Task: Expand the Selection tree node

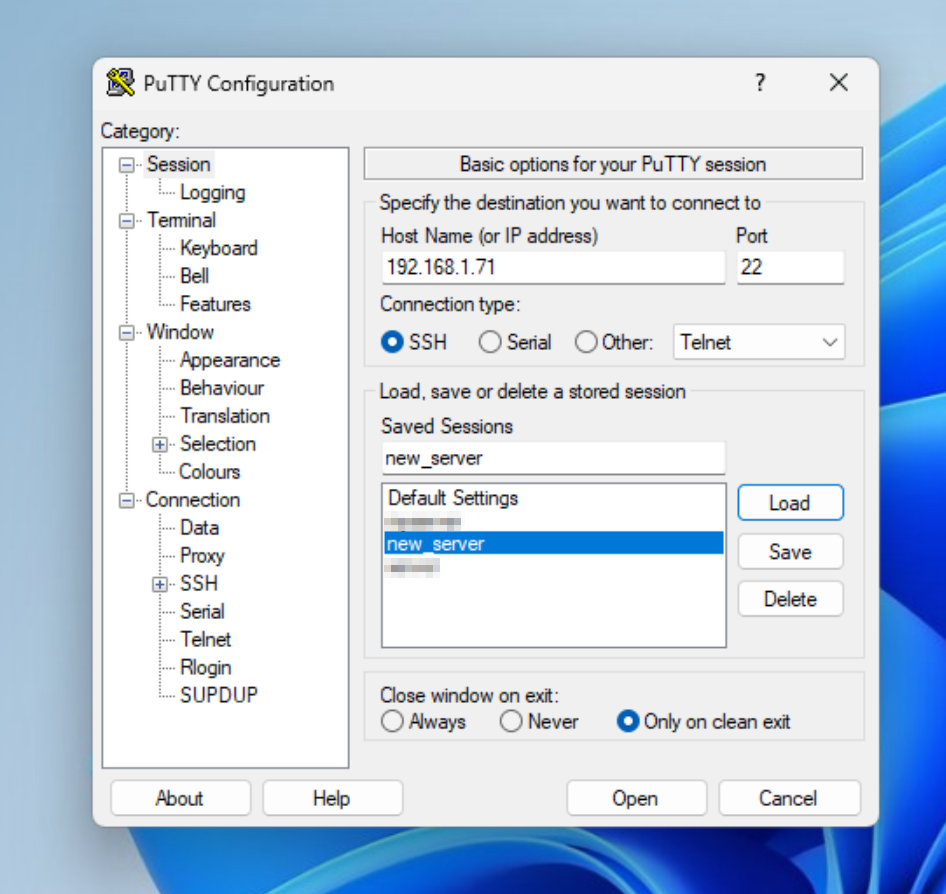Action: [x=160, y=444]
